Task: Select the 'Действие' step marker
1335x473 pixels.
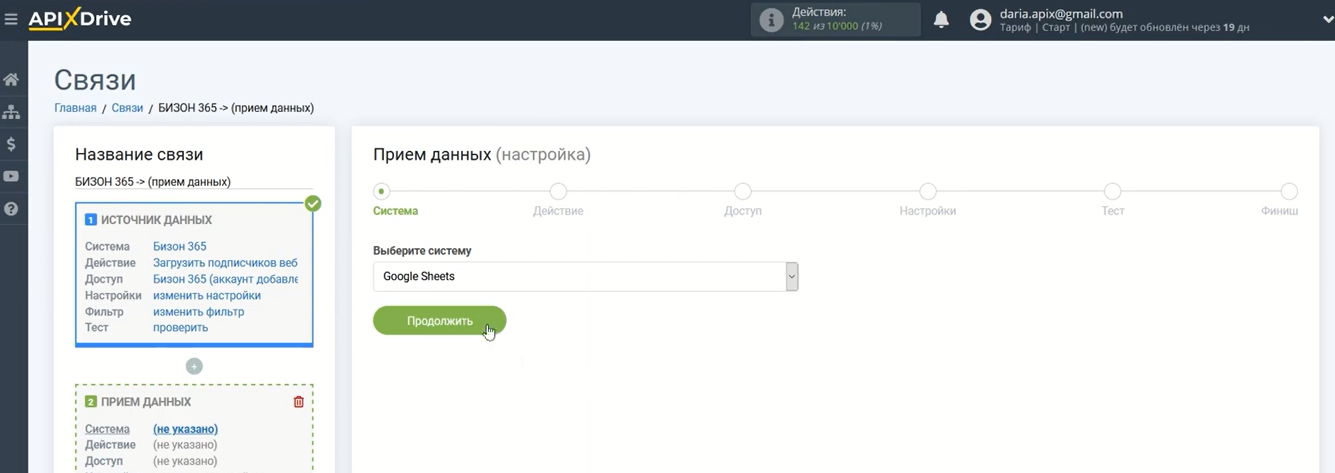Action: click(558, 191)
